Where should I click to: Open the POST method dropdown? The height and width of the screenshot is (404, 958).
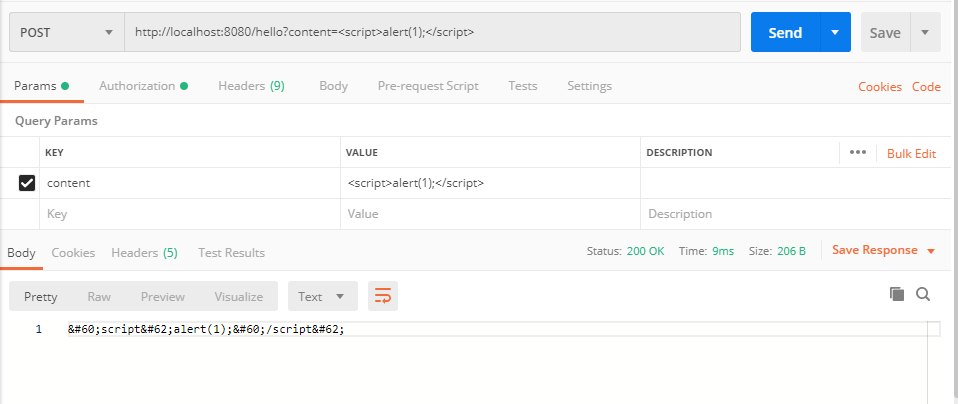point(67,32)
